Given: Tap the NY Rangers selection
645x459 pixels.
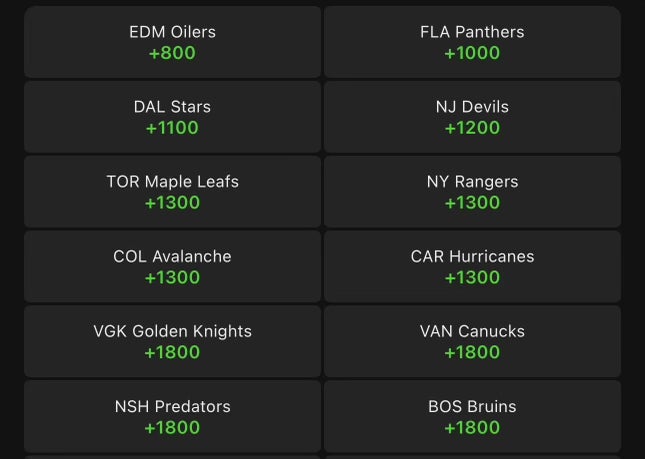Looking at the screenshot, I should 472,192.
